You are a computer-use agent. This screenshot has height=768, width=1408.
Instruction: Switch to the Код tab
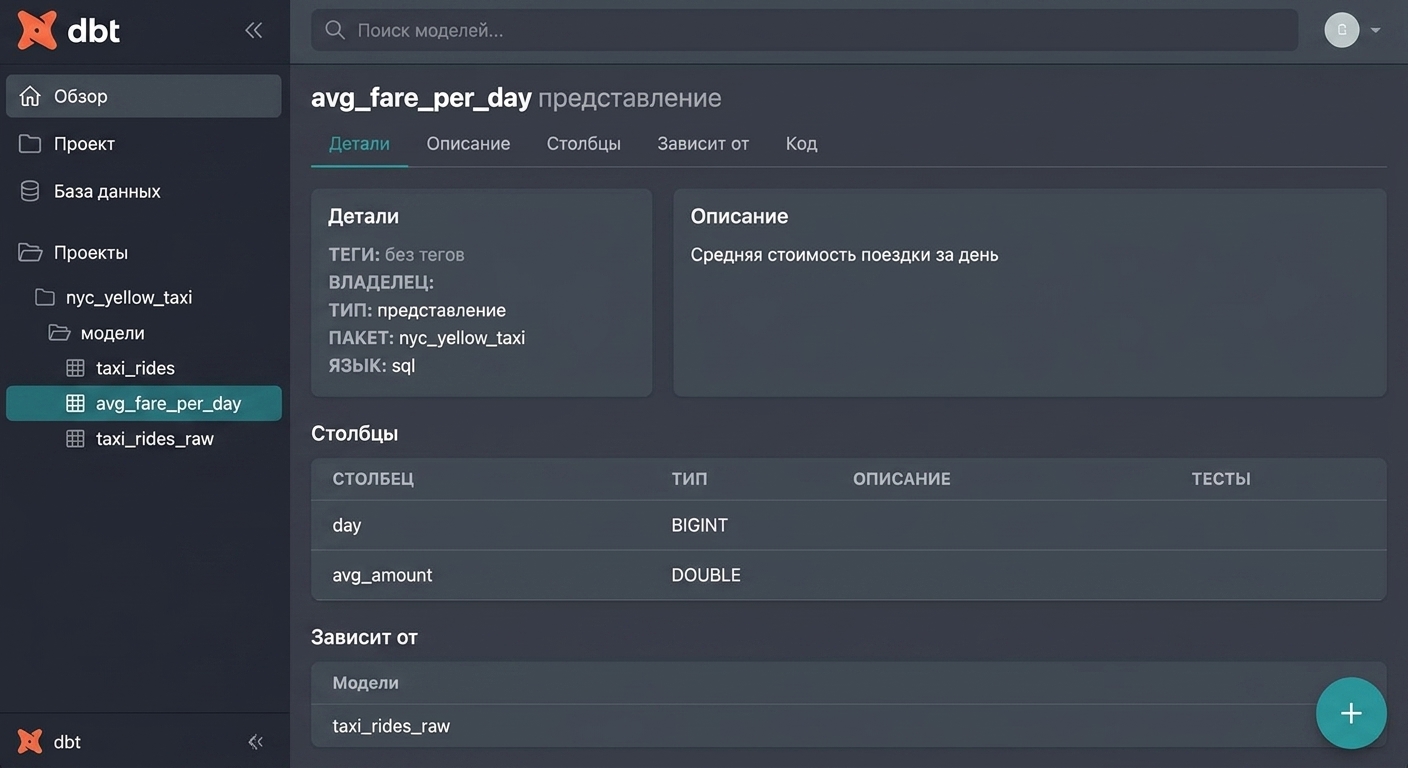[x=801, y=143]
